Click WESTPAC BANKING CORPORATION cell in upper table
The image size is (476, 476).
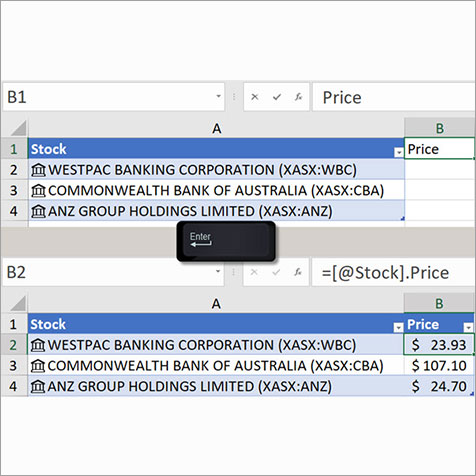[x=216, y=170]
